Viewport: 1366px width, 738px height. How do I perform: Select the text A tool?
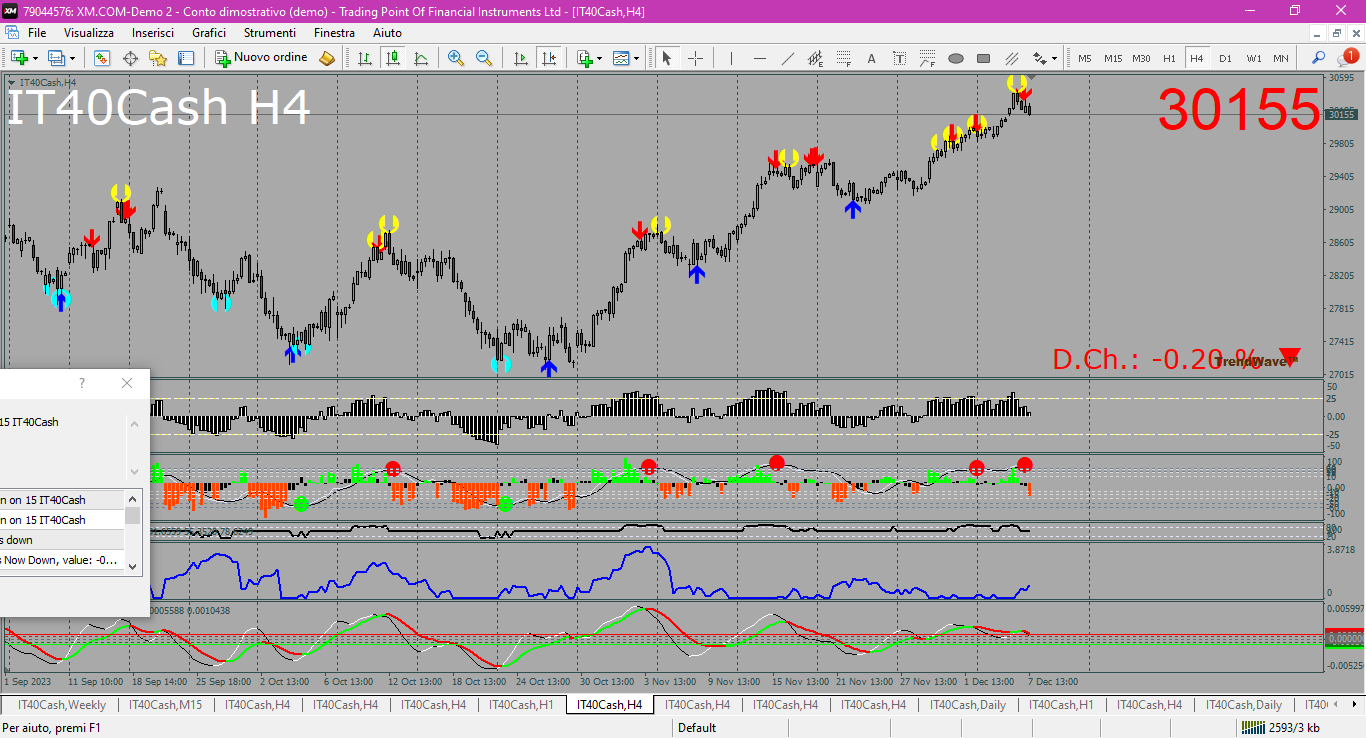pyautogui.click(x=871, y=58)
